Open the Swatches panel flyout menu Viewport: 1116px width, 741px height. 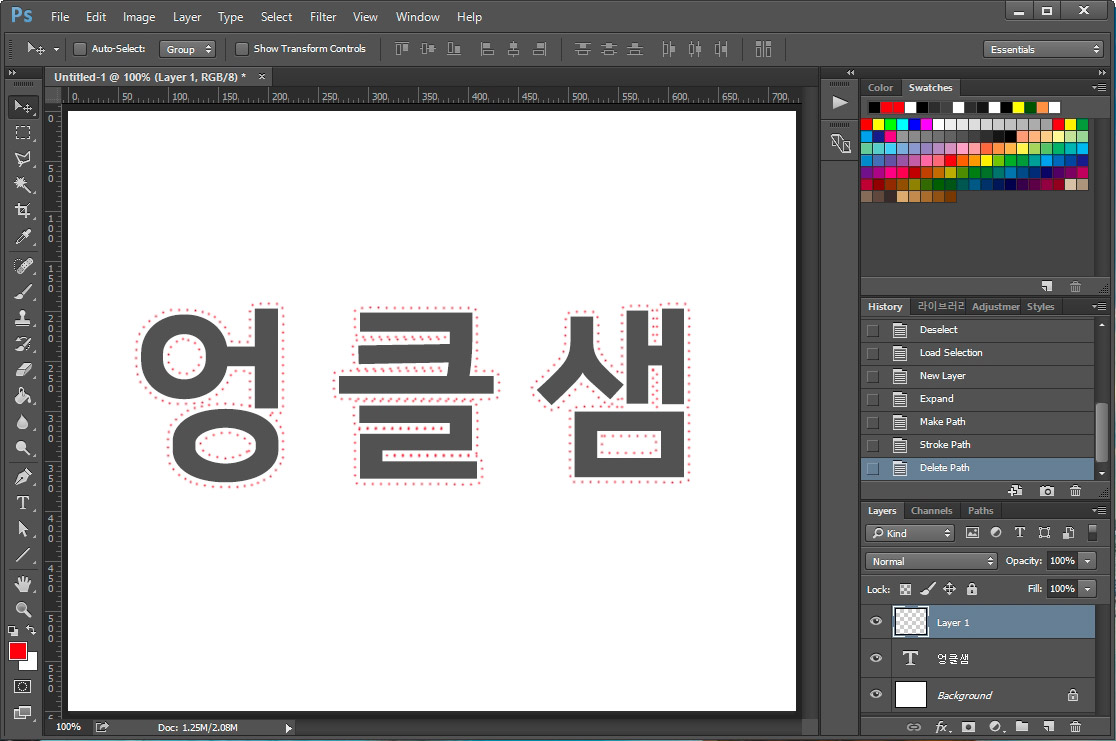pos(1100,88)
